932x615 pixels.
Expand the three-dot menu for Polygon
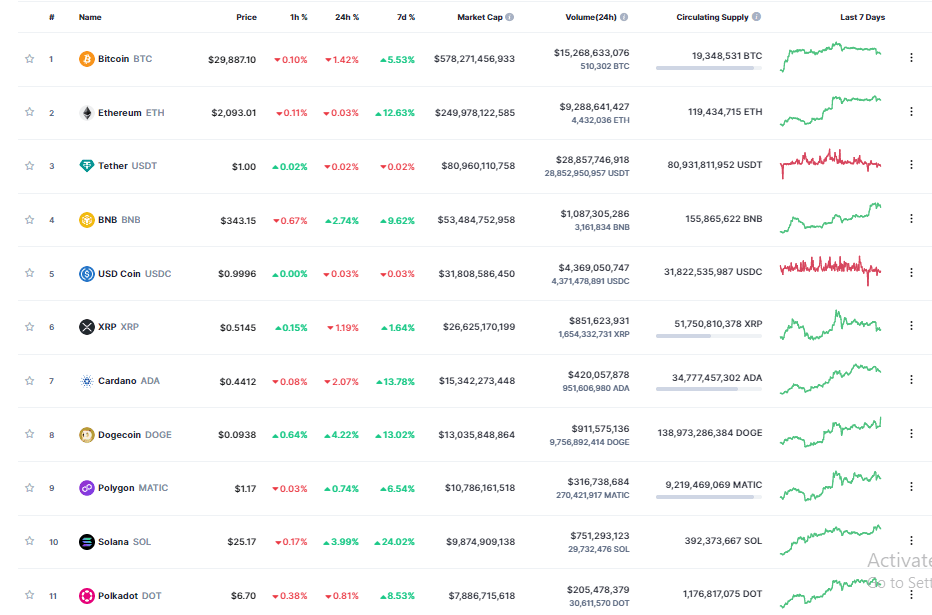pyautogui.click(x=911, y=487)
